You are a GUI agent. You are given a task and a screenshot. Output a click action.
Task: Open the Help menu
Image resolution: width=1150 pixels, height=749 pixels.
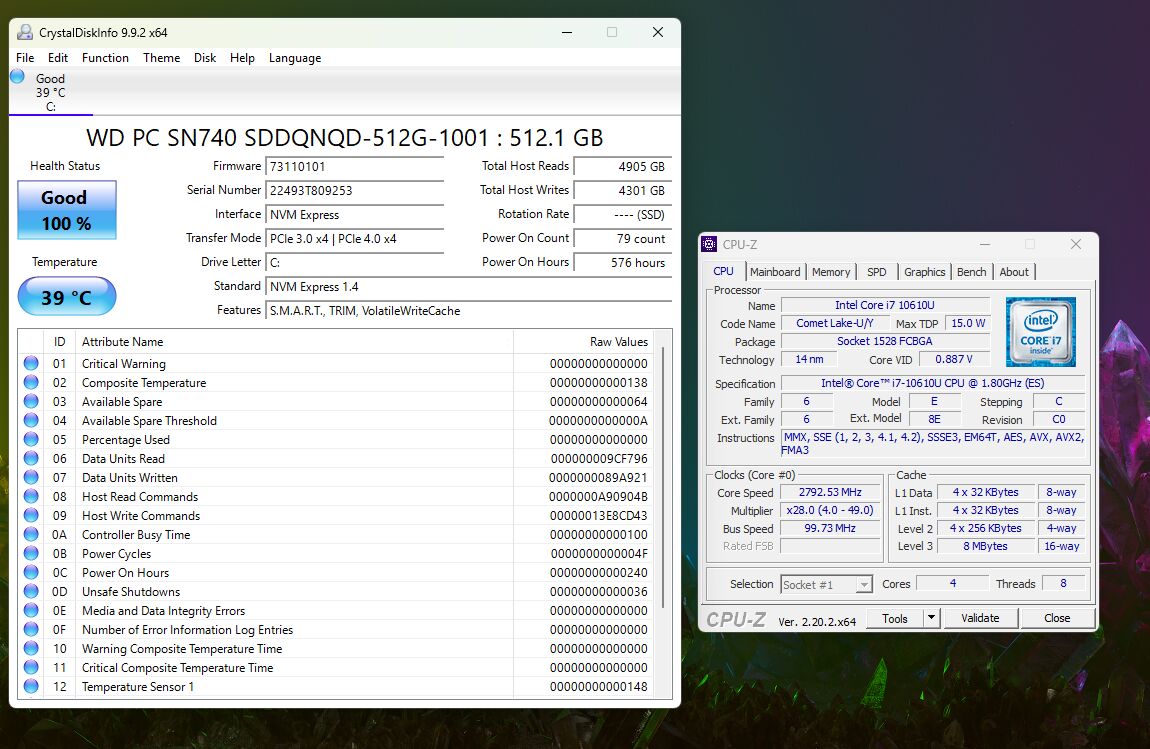click(x=242, y=58)
